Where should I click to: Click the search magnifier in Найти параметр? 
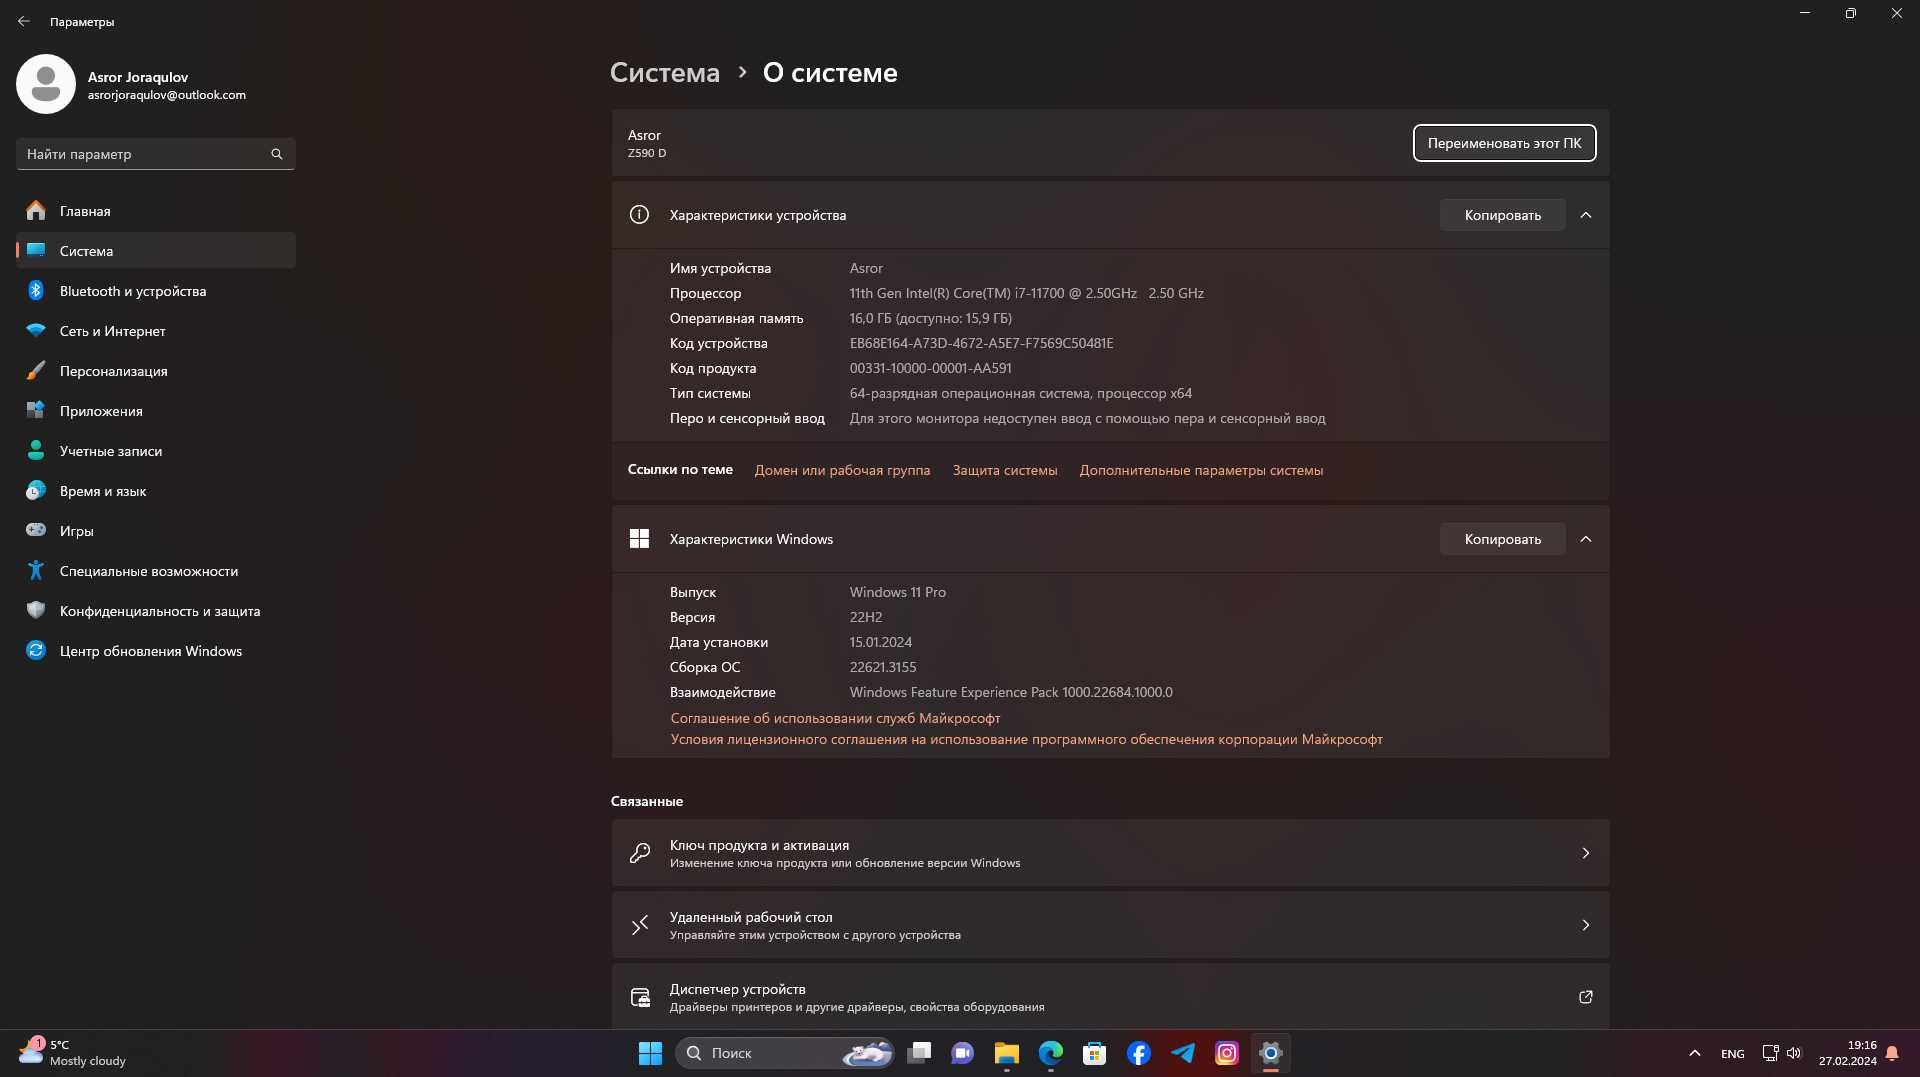point(277,154)
